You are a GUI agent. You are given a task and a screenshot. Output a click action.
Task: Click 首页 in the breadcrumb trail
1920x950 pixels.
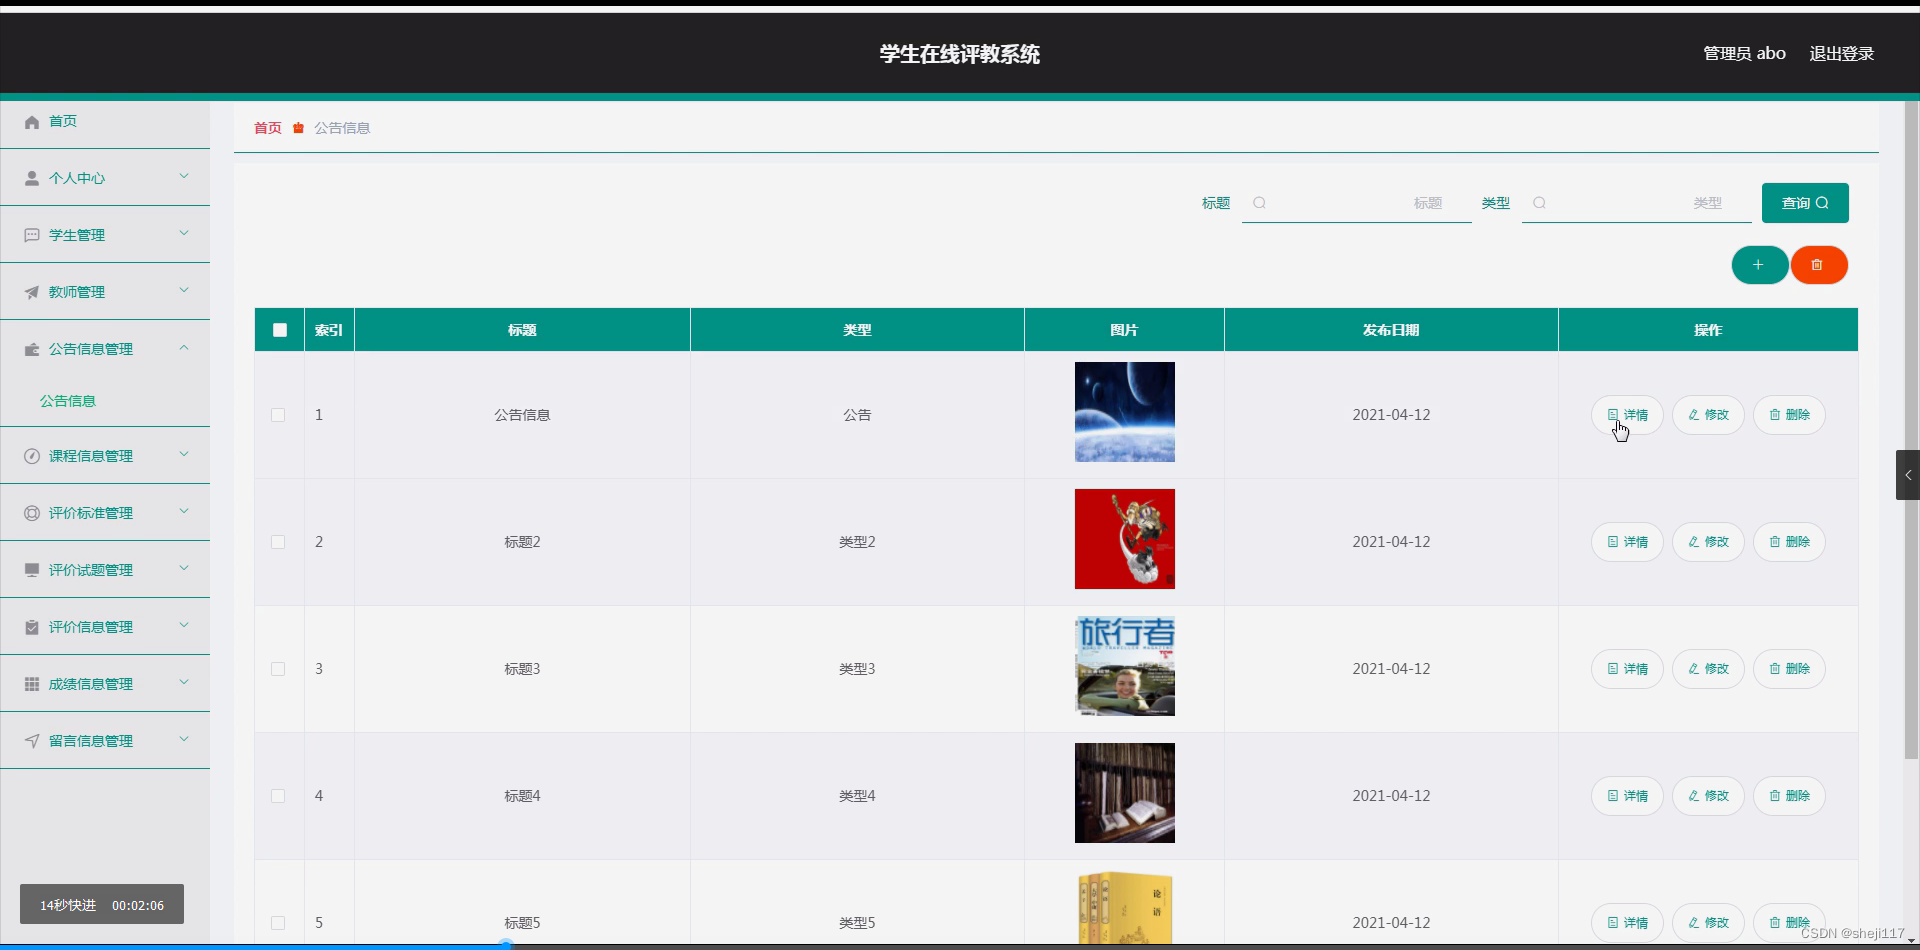coord(266,128)
